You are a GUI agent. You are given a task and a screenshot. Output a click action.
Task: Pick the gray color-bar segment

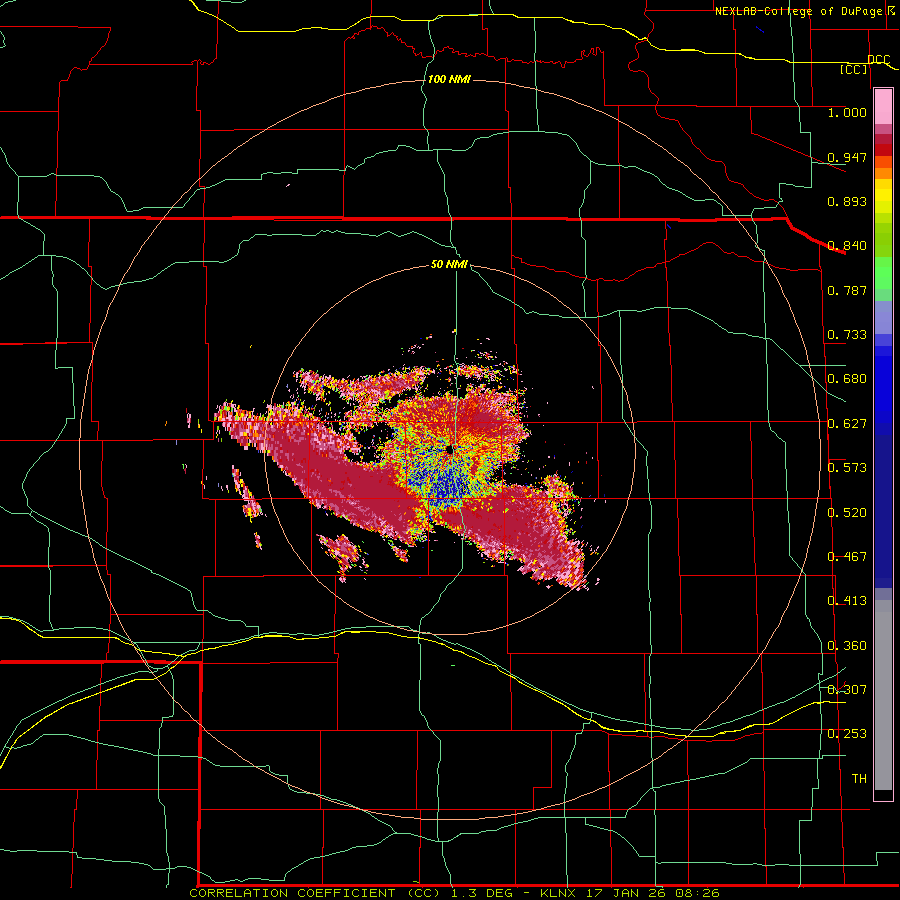coord(883,695)
